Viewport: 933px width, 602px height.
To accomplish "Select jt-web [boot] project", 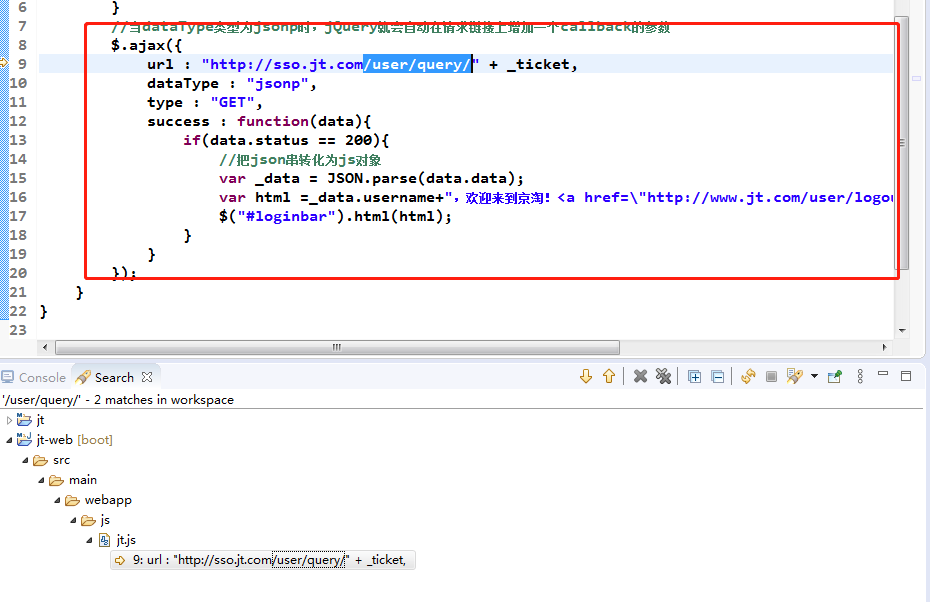I will click(x=74, y=440).
